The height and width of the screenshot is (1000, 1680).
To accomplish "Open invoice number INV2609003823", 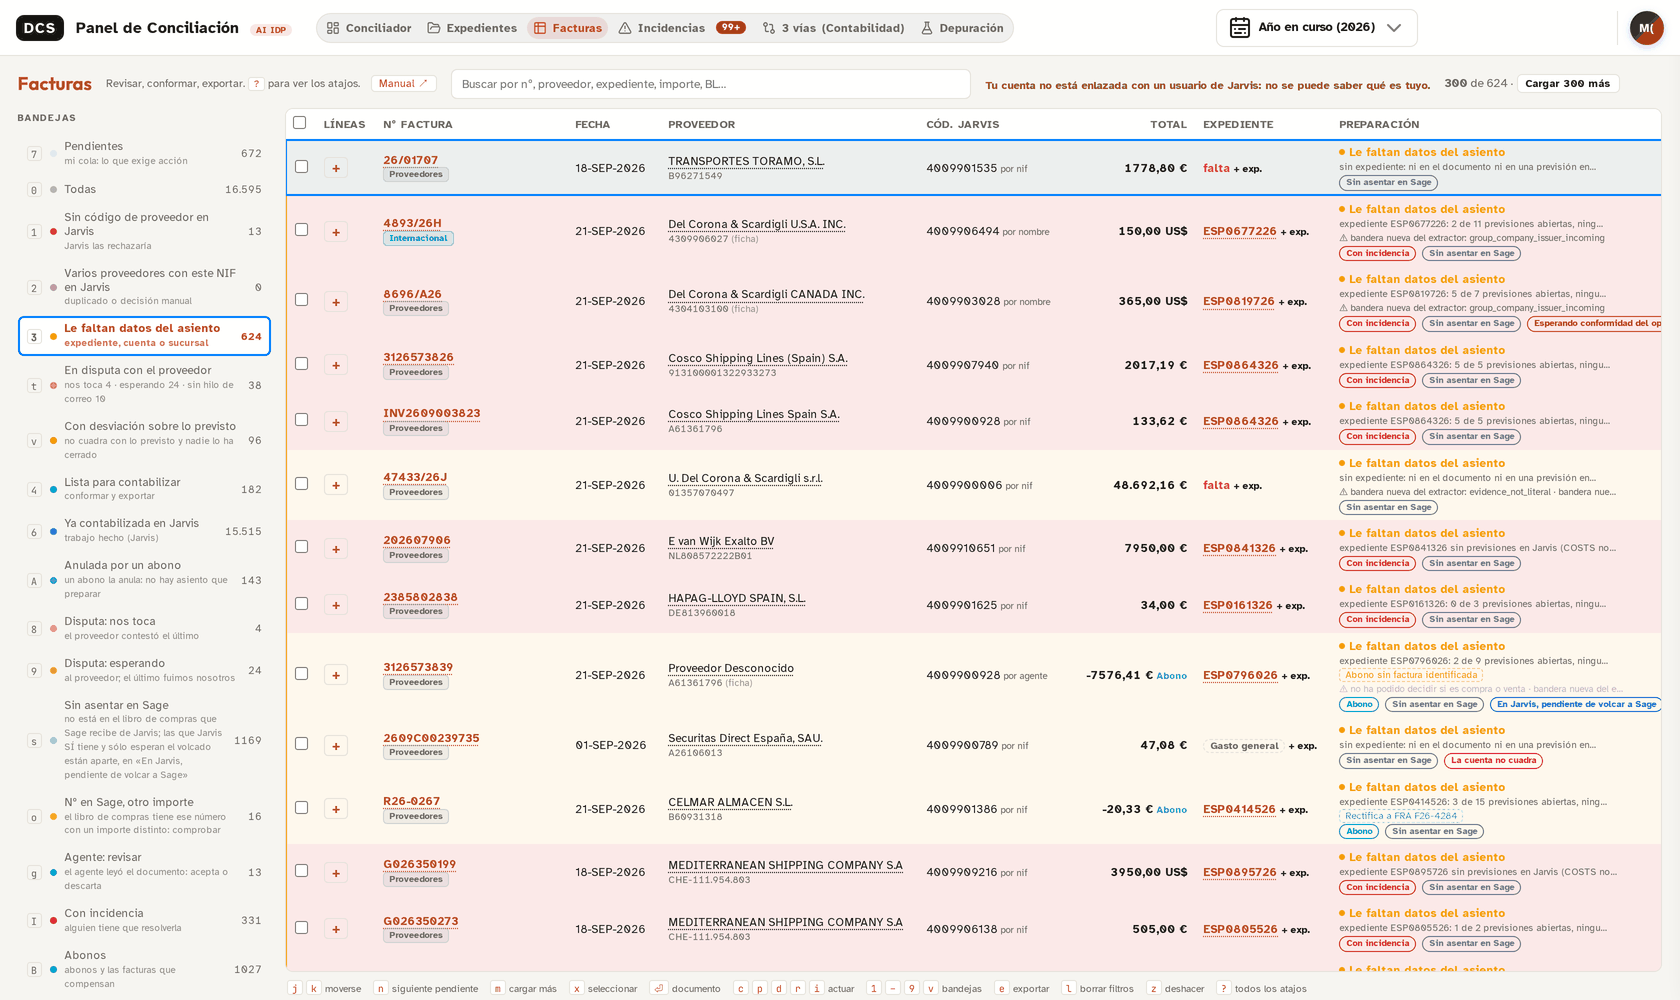I will (432, 413).
